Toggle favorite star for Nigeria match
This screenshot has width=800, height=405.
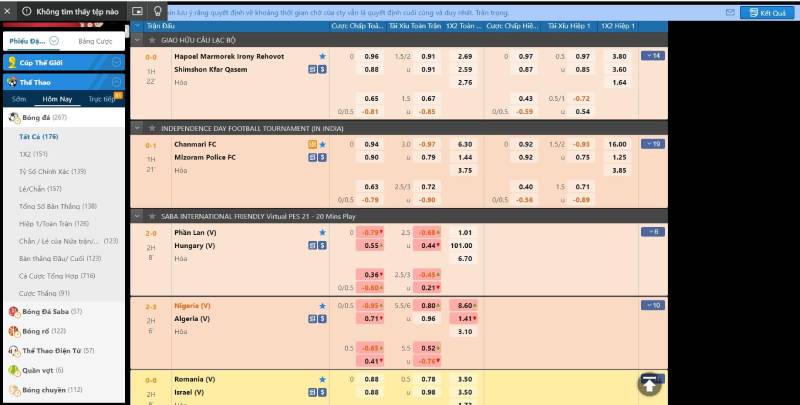tap(322, 305)
